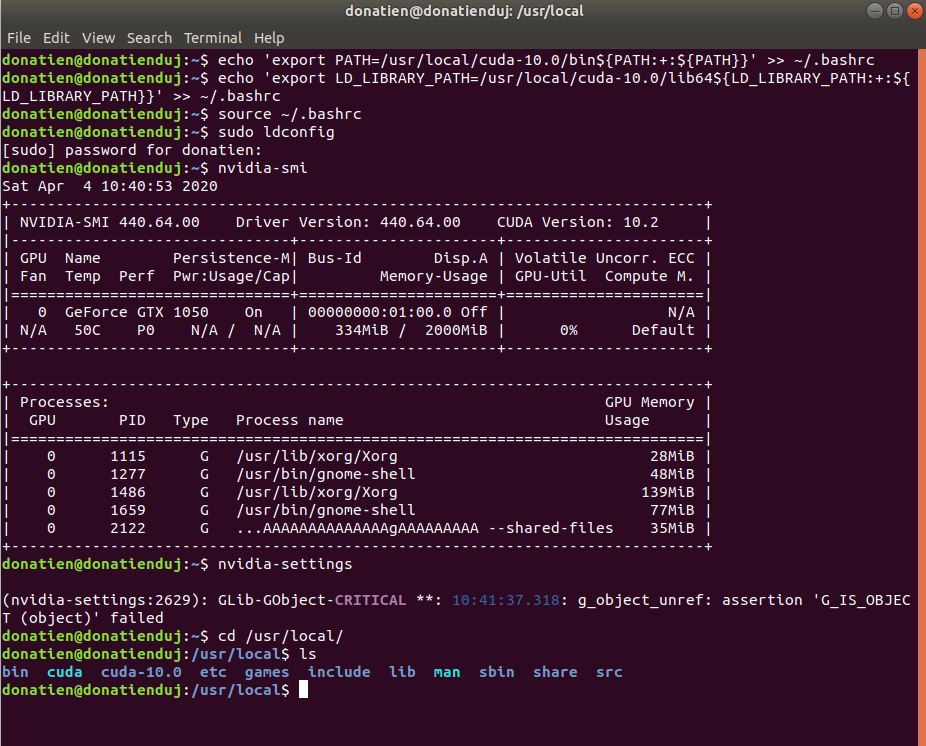The image size is (926, 746).
Task: Open the View menu
Action: pos(98,38)
